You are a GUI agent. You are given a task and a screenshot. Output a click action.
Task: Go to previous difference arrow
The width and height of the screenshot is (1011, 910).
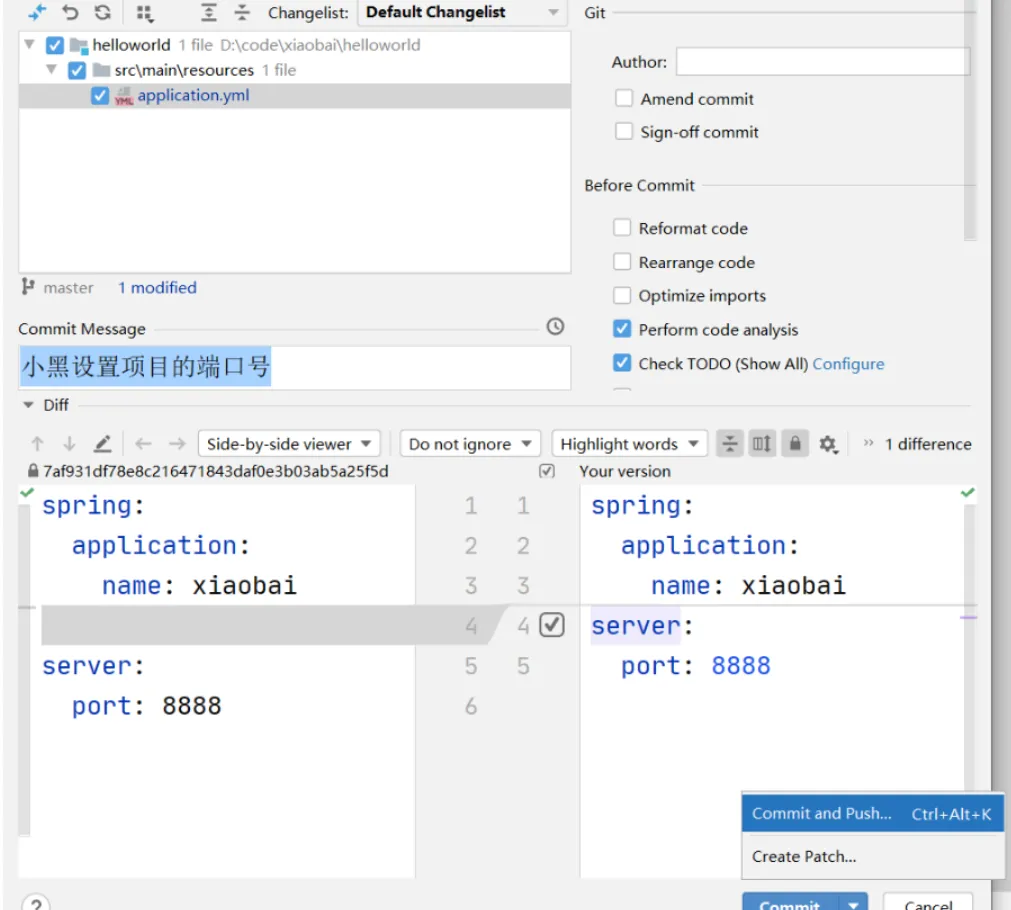point(37,444)
